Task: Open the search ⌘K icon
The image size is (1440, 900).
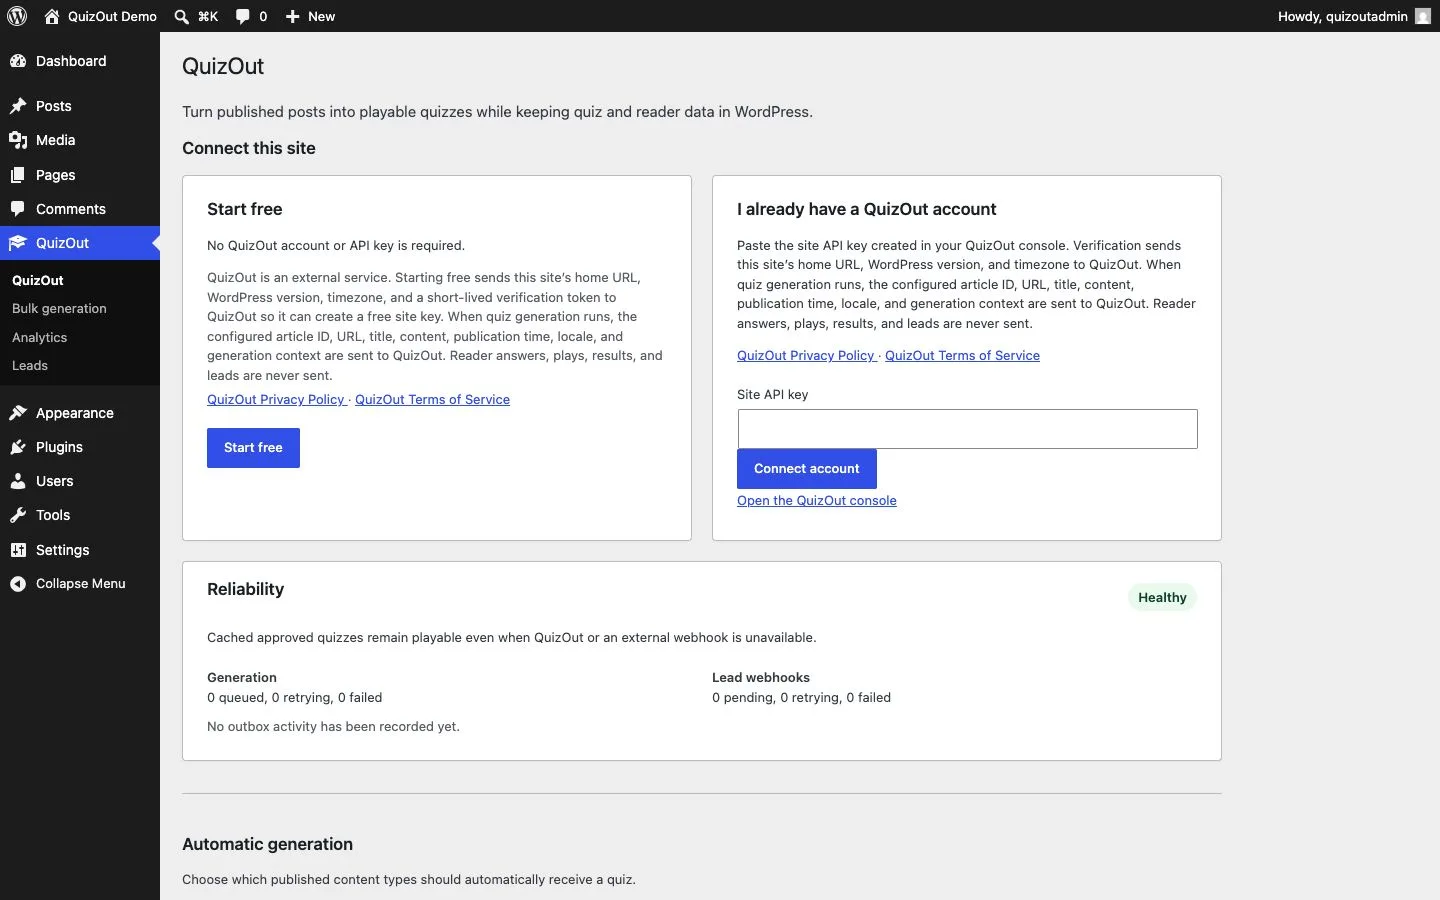Action: pos(181,16)
